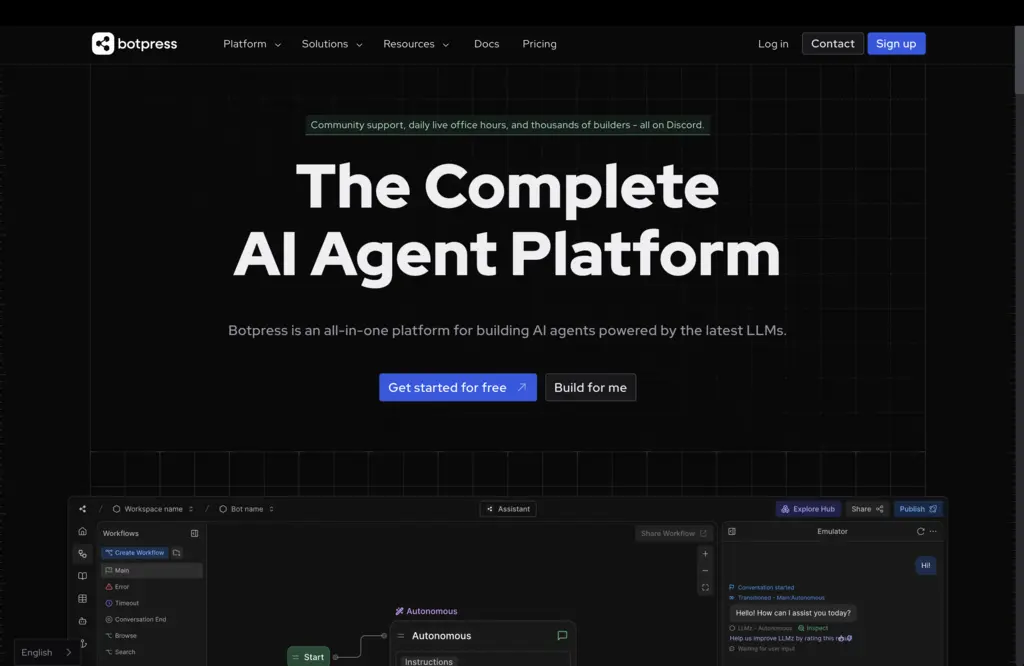
Task: Click the Start node
Action: point(308,656)
